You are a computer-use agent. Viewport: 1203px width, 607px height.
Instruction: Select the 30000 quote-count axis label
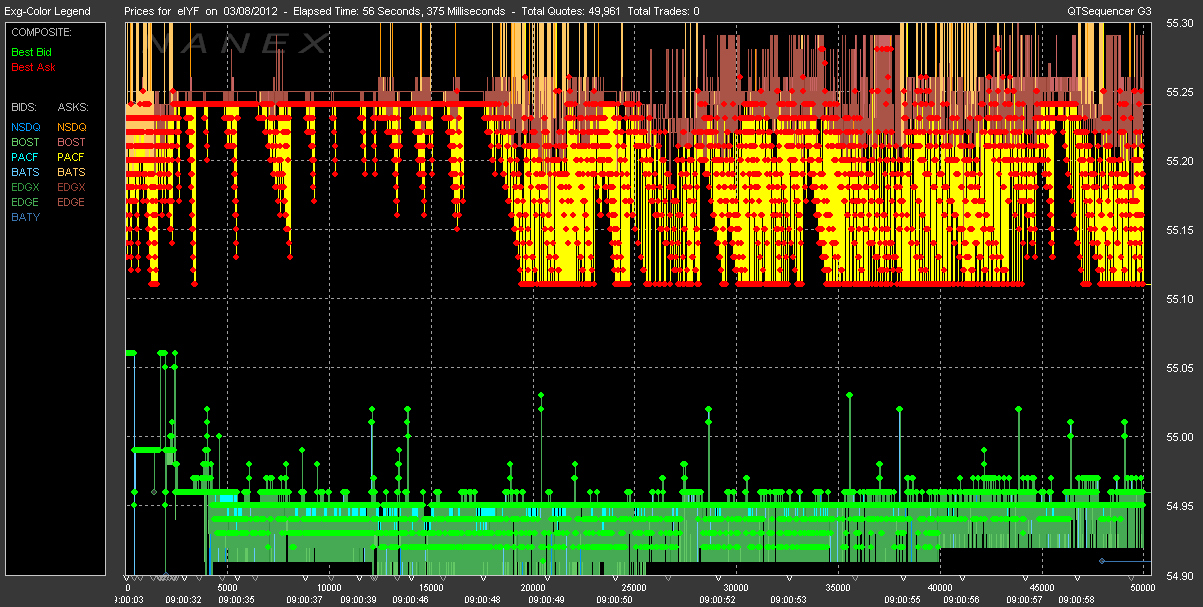pyautogui.click(x=735, y=587)
